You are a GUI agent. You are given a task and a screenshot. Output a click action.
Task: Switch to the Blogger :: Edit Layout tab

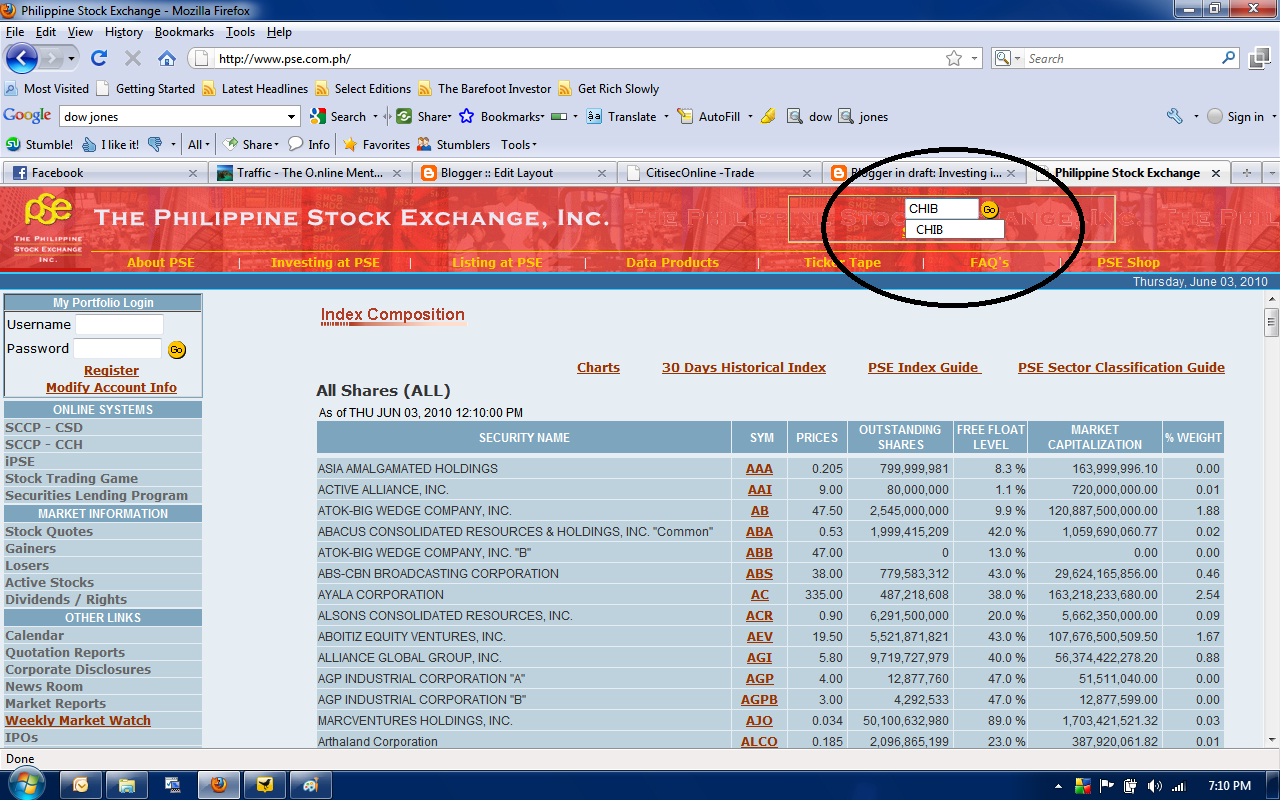[513, 172]
